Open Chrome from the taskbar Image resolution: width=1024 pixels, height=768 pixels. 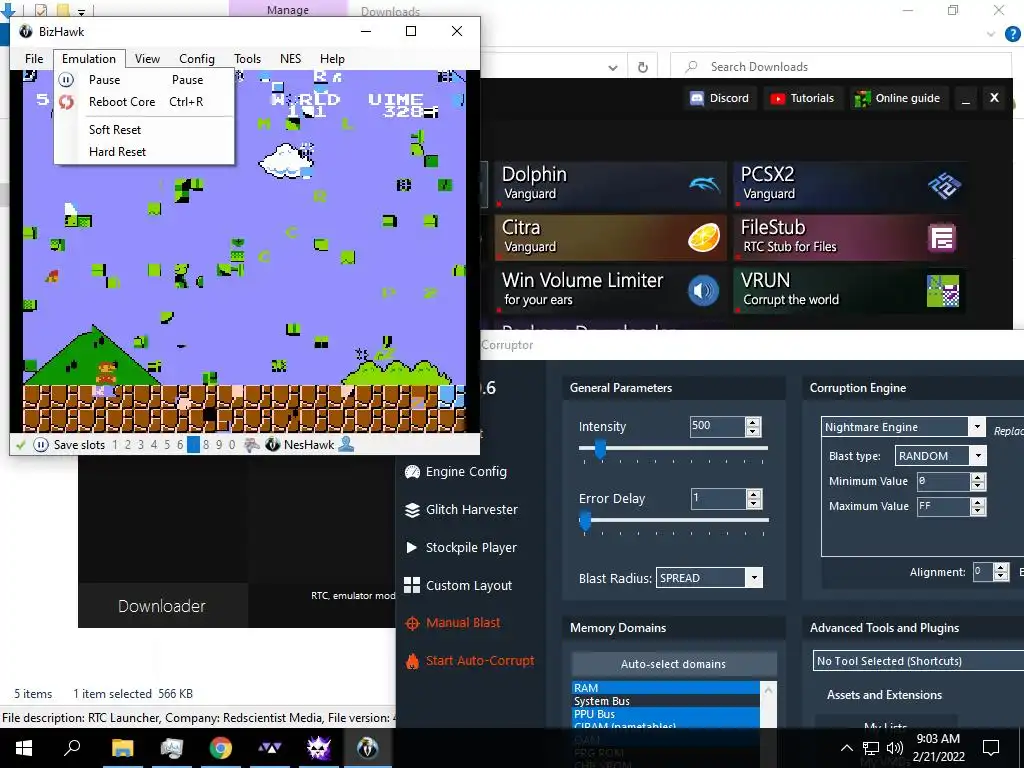pyautogui.click(x=220, y=748)
